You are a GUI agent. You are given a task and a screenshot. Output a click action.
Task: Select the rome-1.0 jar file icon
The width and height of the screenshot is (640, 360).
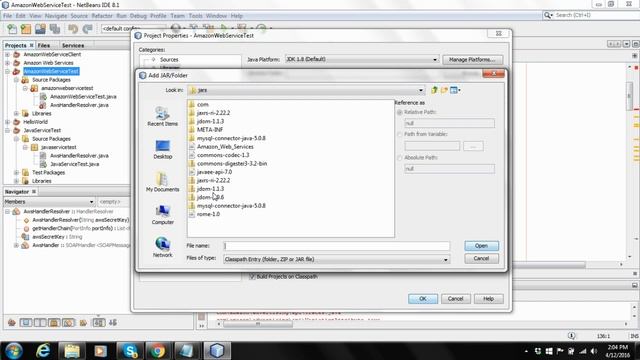pyautogui.click(x=192, y=214)
